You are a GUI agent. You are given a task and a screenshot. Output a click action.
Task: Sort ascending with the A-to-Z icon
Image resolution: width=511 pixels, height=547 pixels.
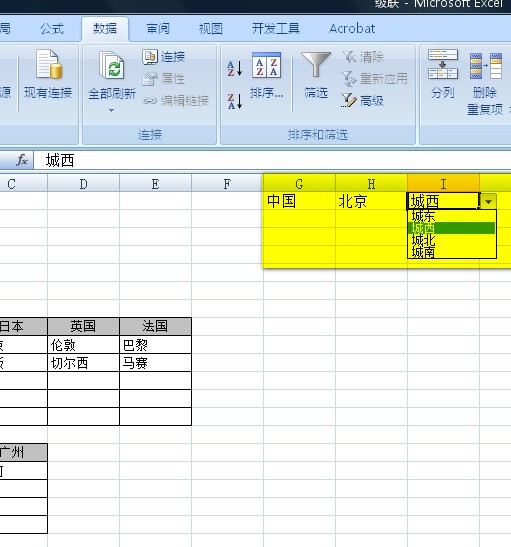tap(234, 68)
